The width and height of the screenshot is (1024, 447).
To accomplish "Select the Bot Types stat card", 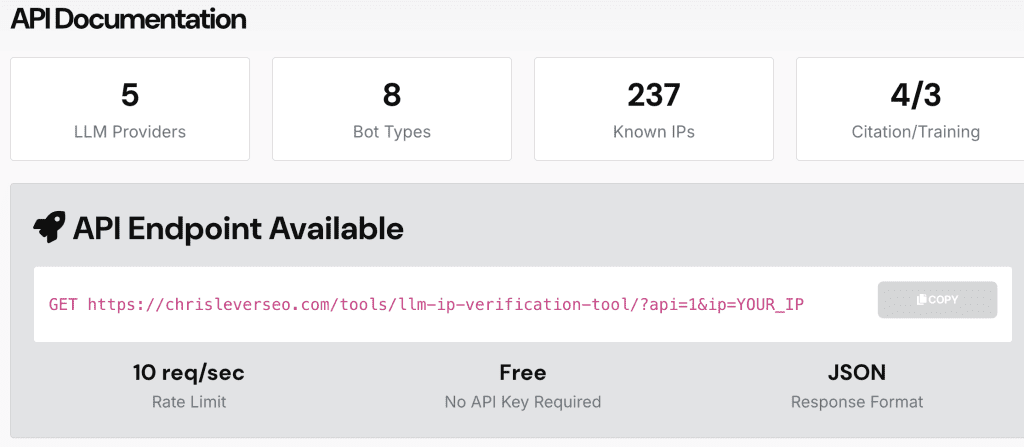I will 392,109.
